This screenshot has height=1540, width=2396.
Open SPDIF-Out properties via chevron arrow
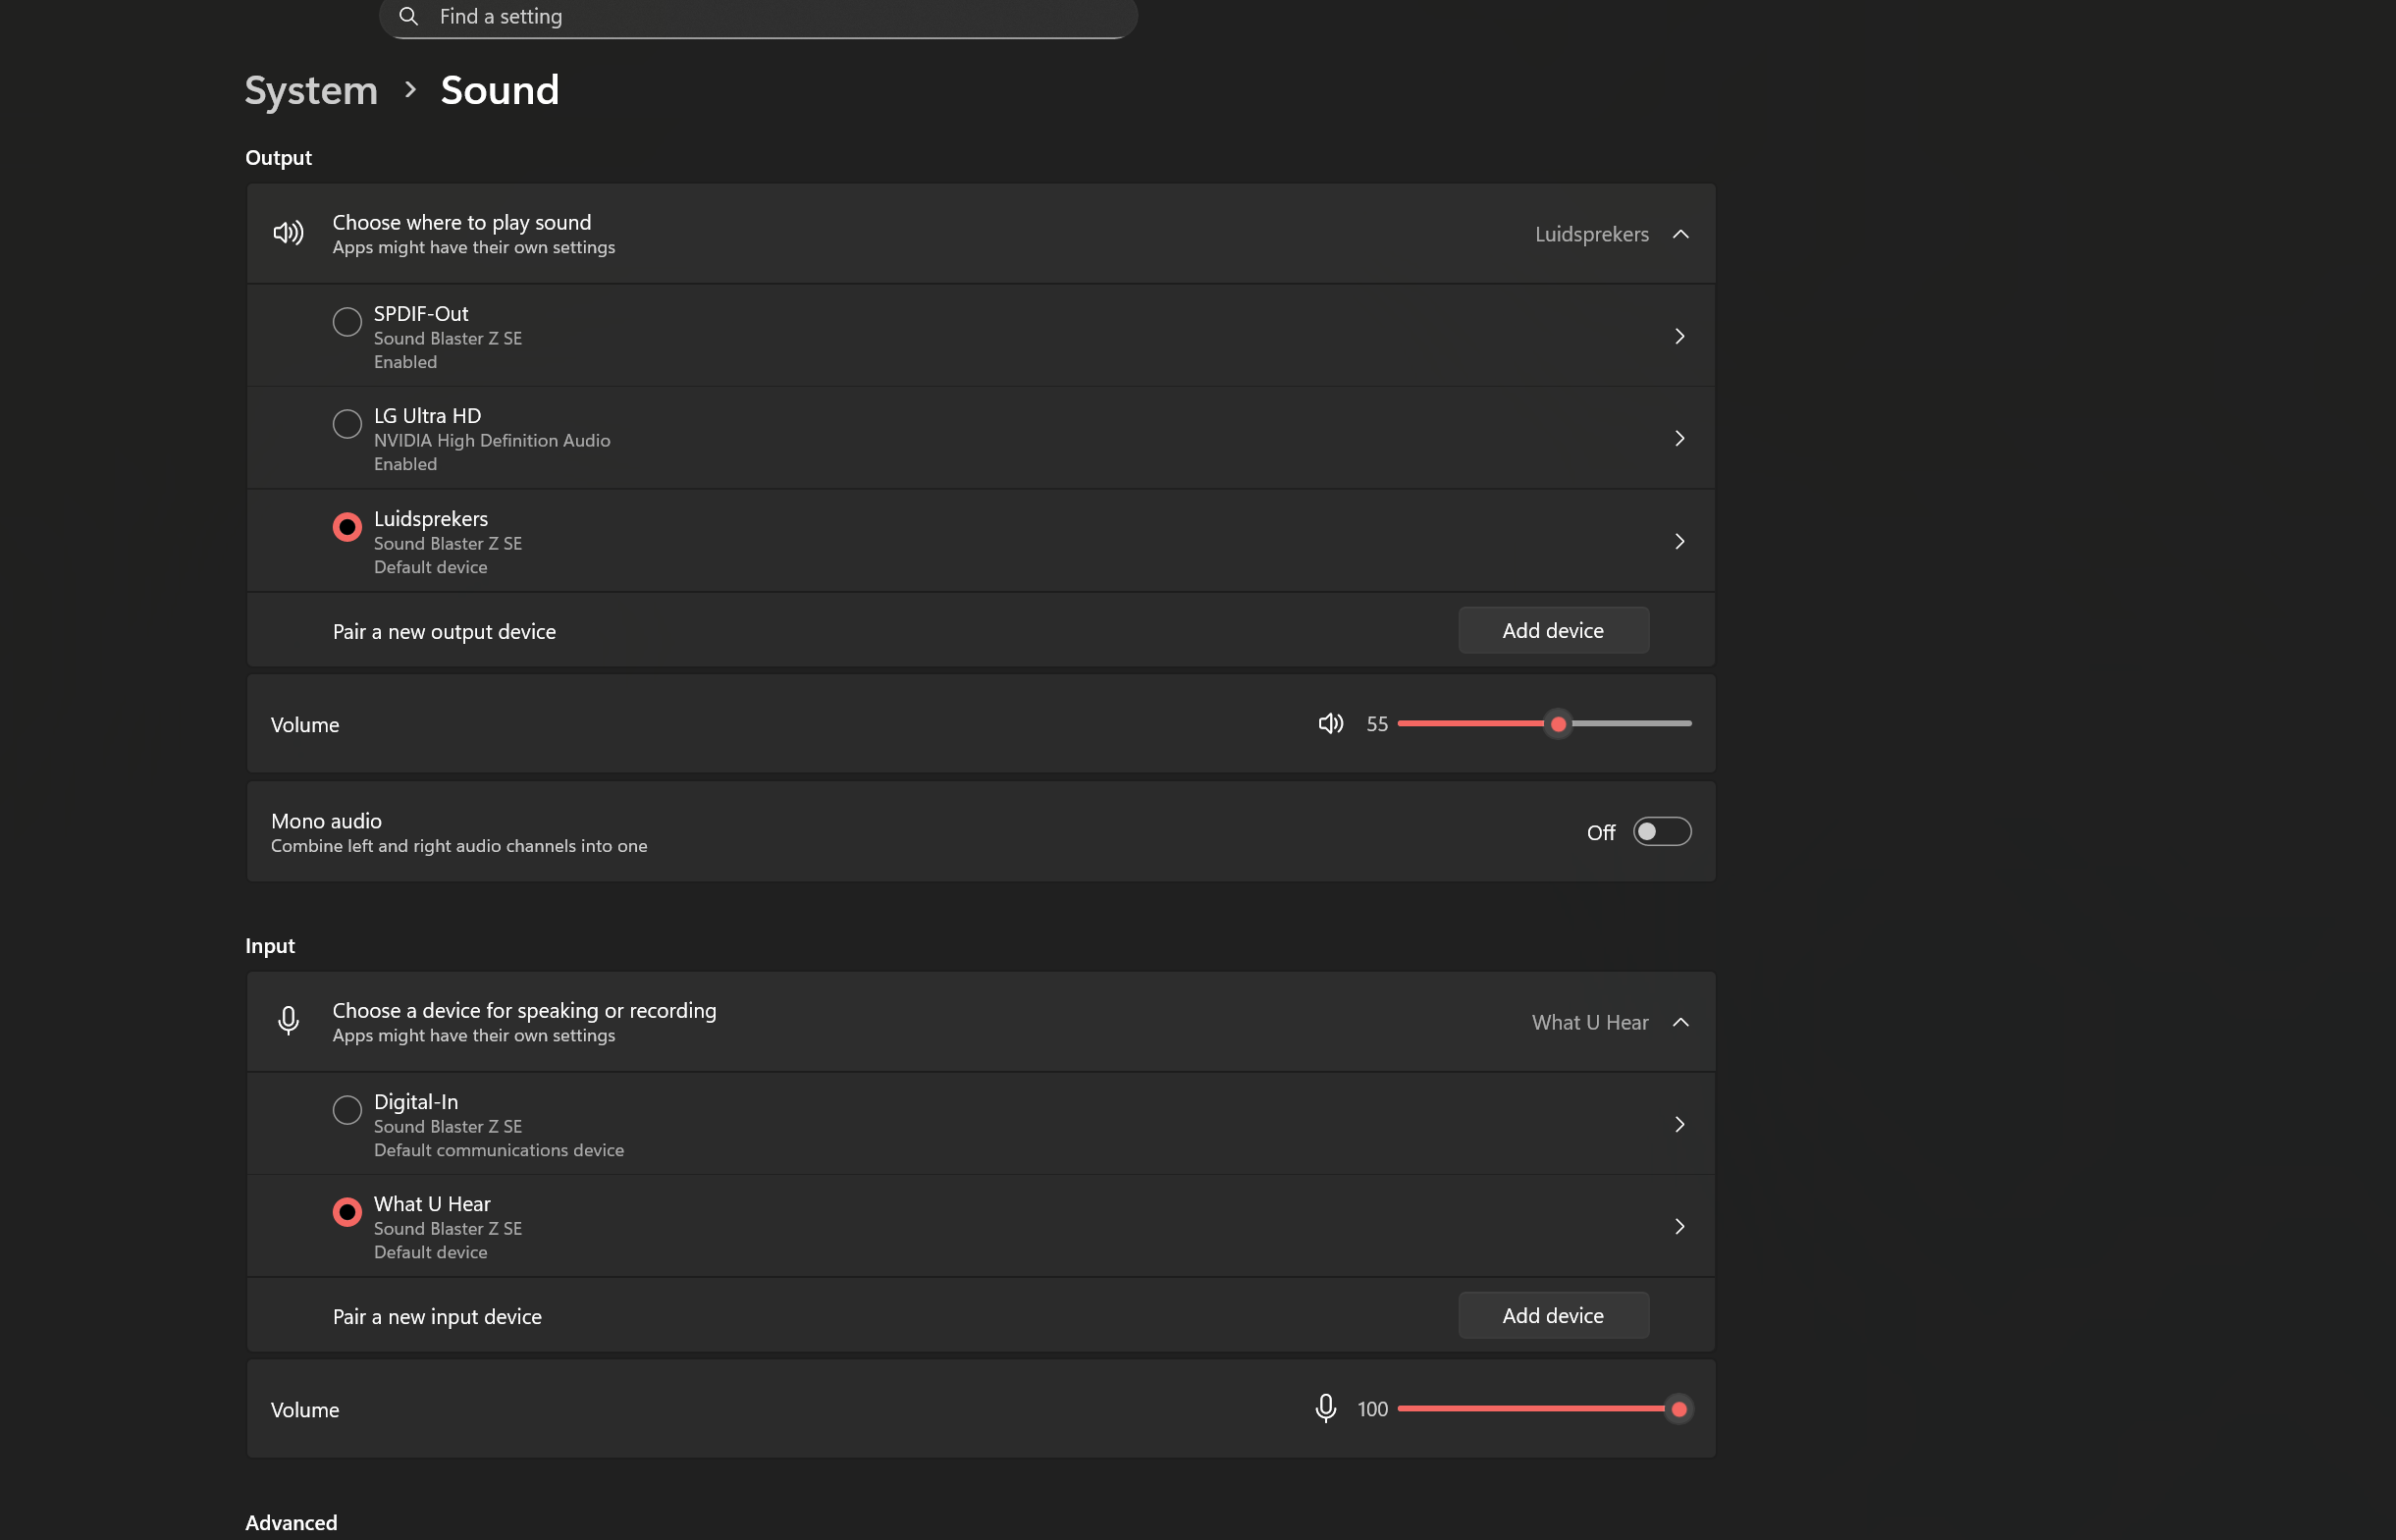pyautogui.click(x=1679, y=336)
